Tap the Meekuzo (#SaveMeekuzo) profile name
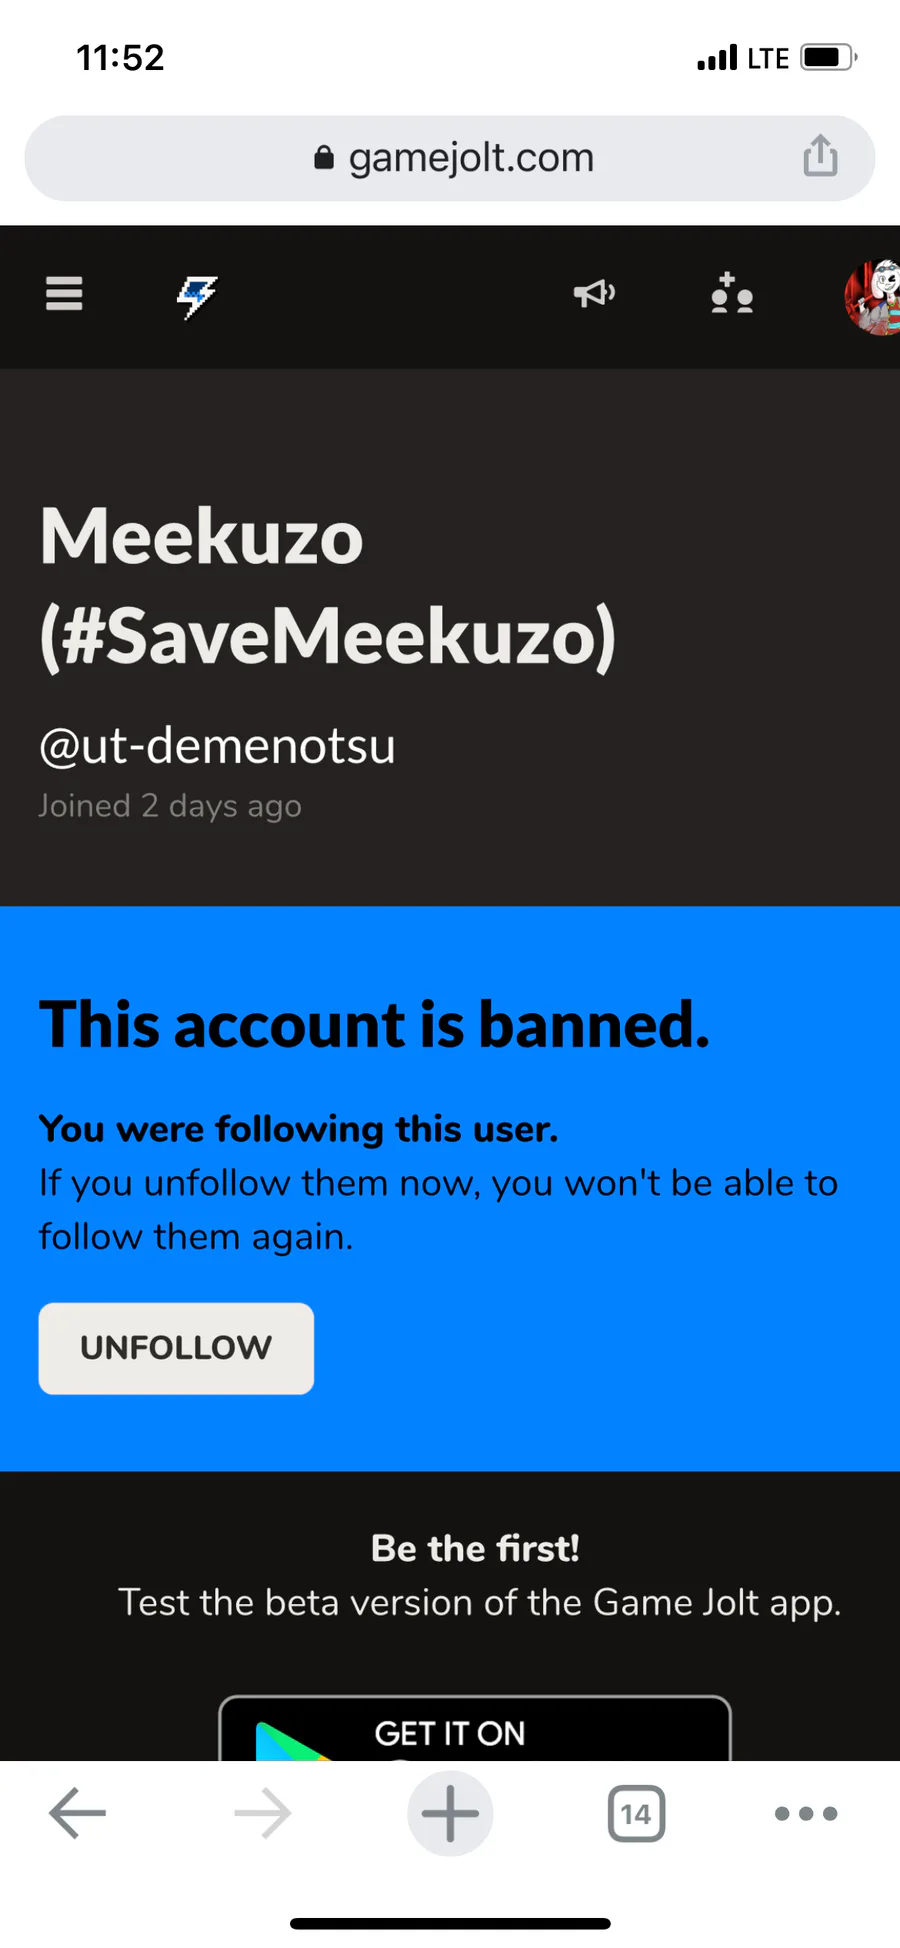 [327, 586]
